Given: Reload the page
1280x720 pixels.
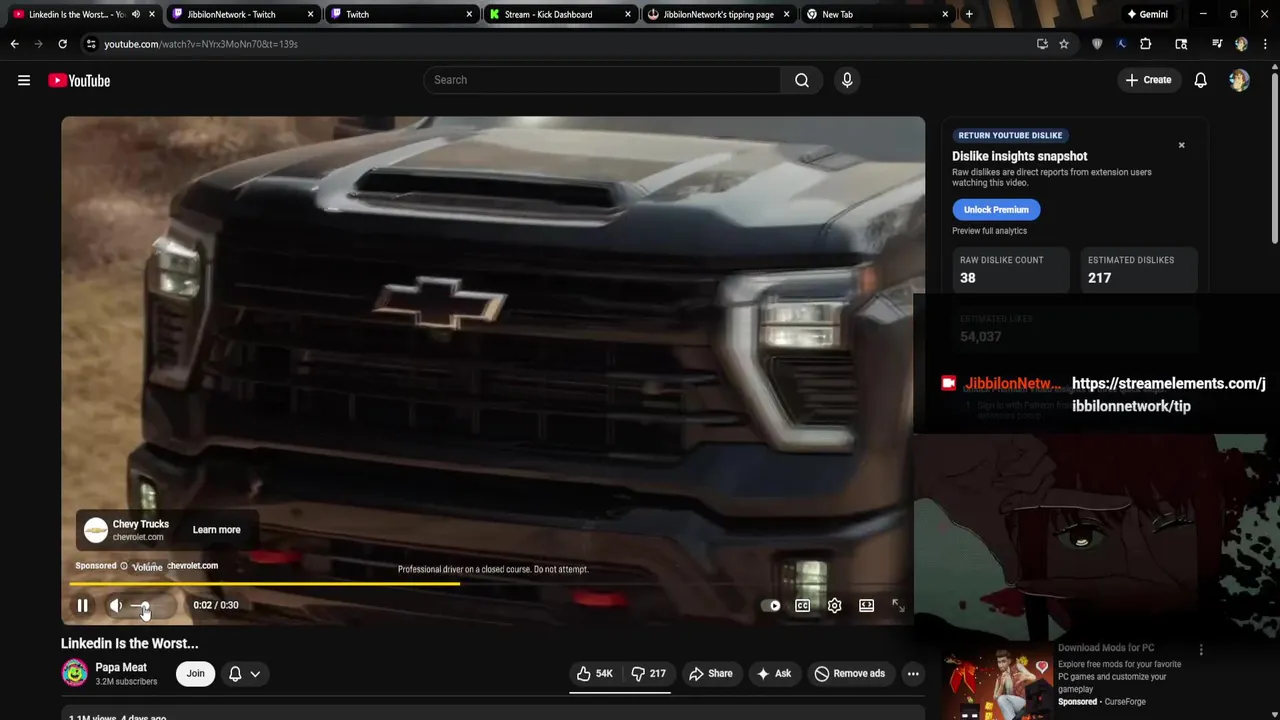Looking at the screenshot, I should tap(62, 44).
